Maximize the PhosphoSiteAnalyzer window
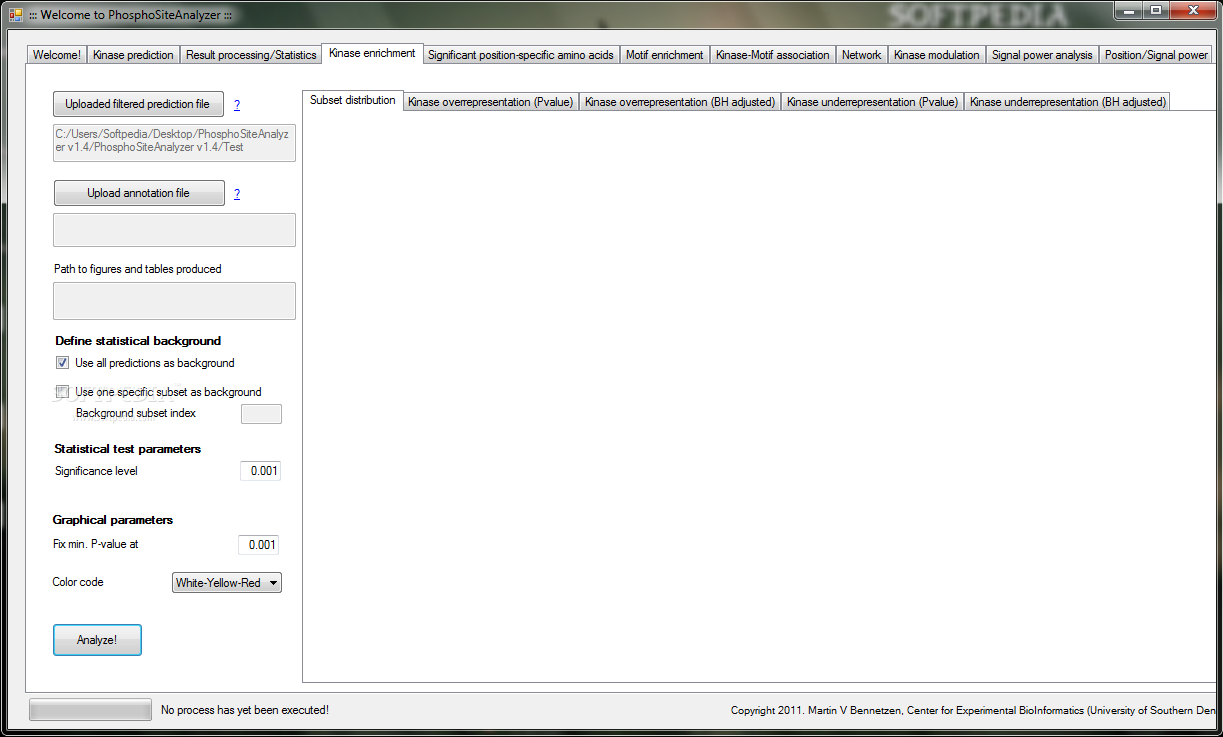 pos(1155,10)
